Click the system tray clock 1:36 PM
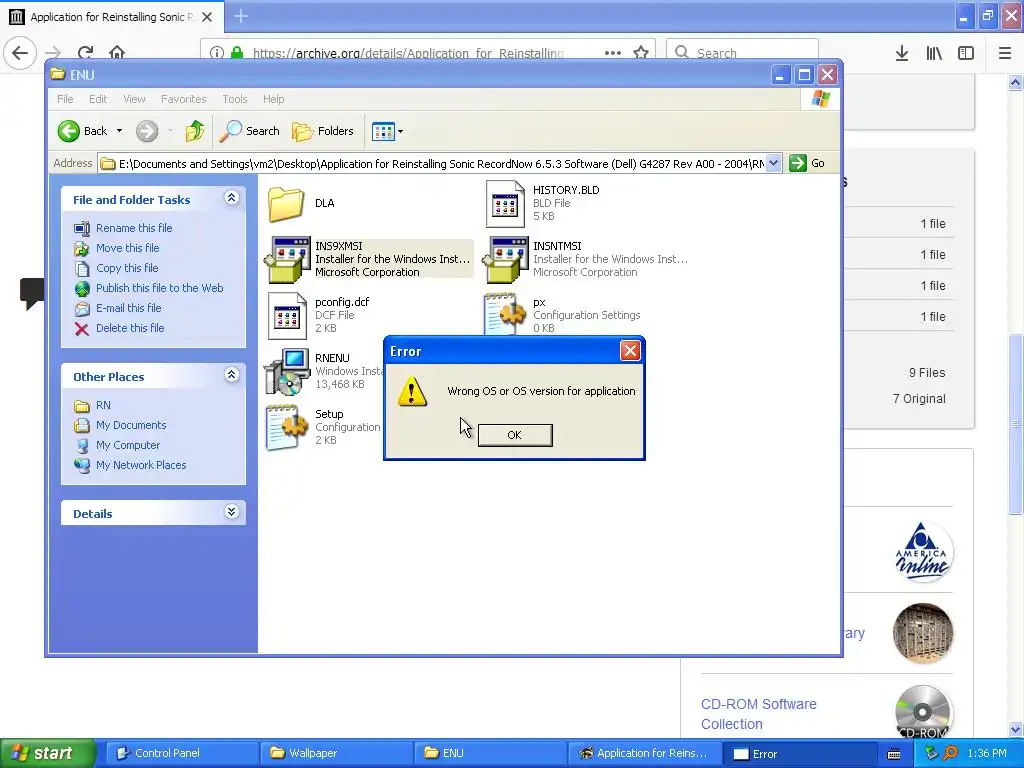1024x768 pixels. [987, 754]
